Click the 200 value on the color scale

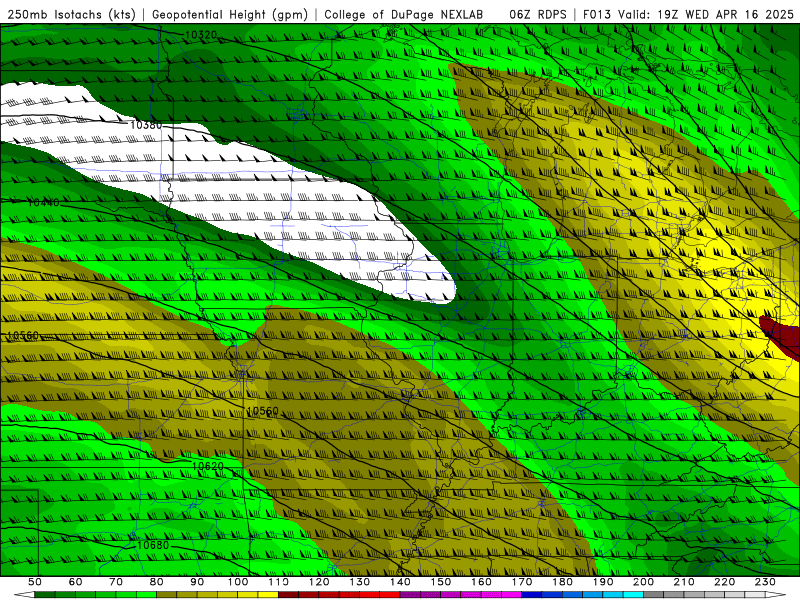(x=644, y=582)
